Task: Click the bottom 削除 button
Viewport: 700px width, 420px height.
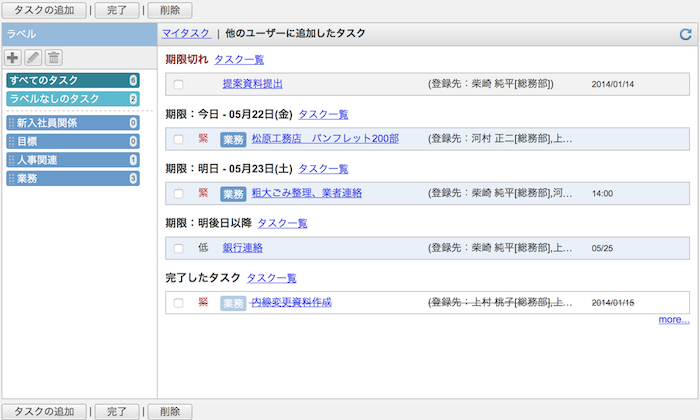Action: (170, 411)
